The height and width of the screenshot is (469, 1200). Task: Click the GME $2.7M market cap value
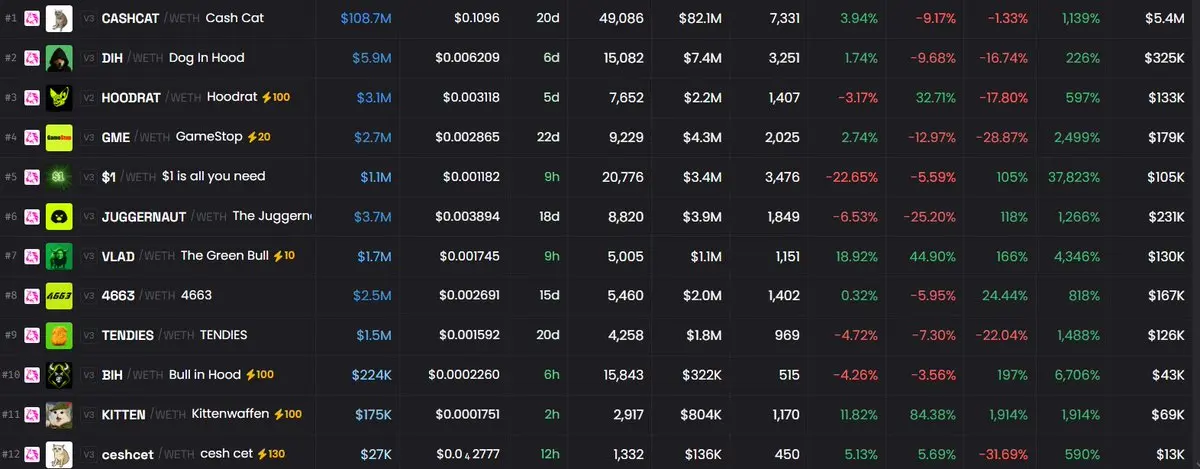click(x=372, y=137)
